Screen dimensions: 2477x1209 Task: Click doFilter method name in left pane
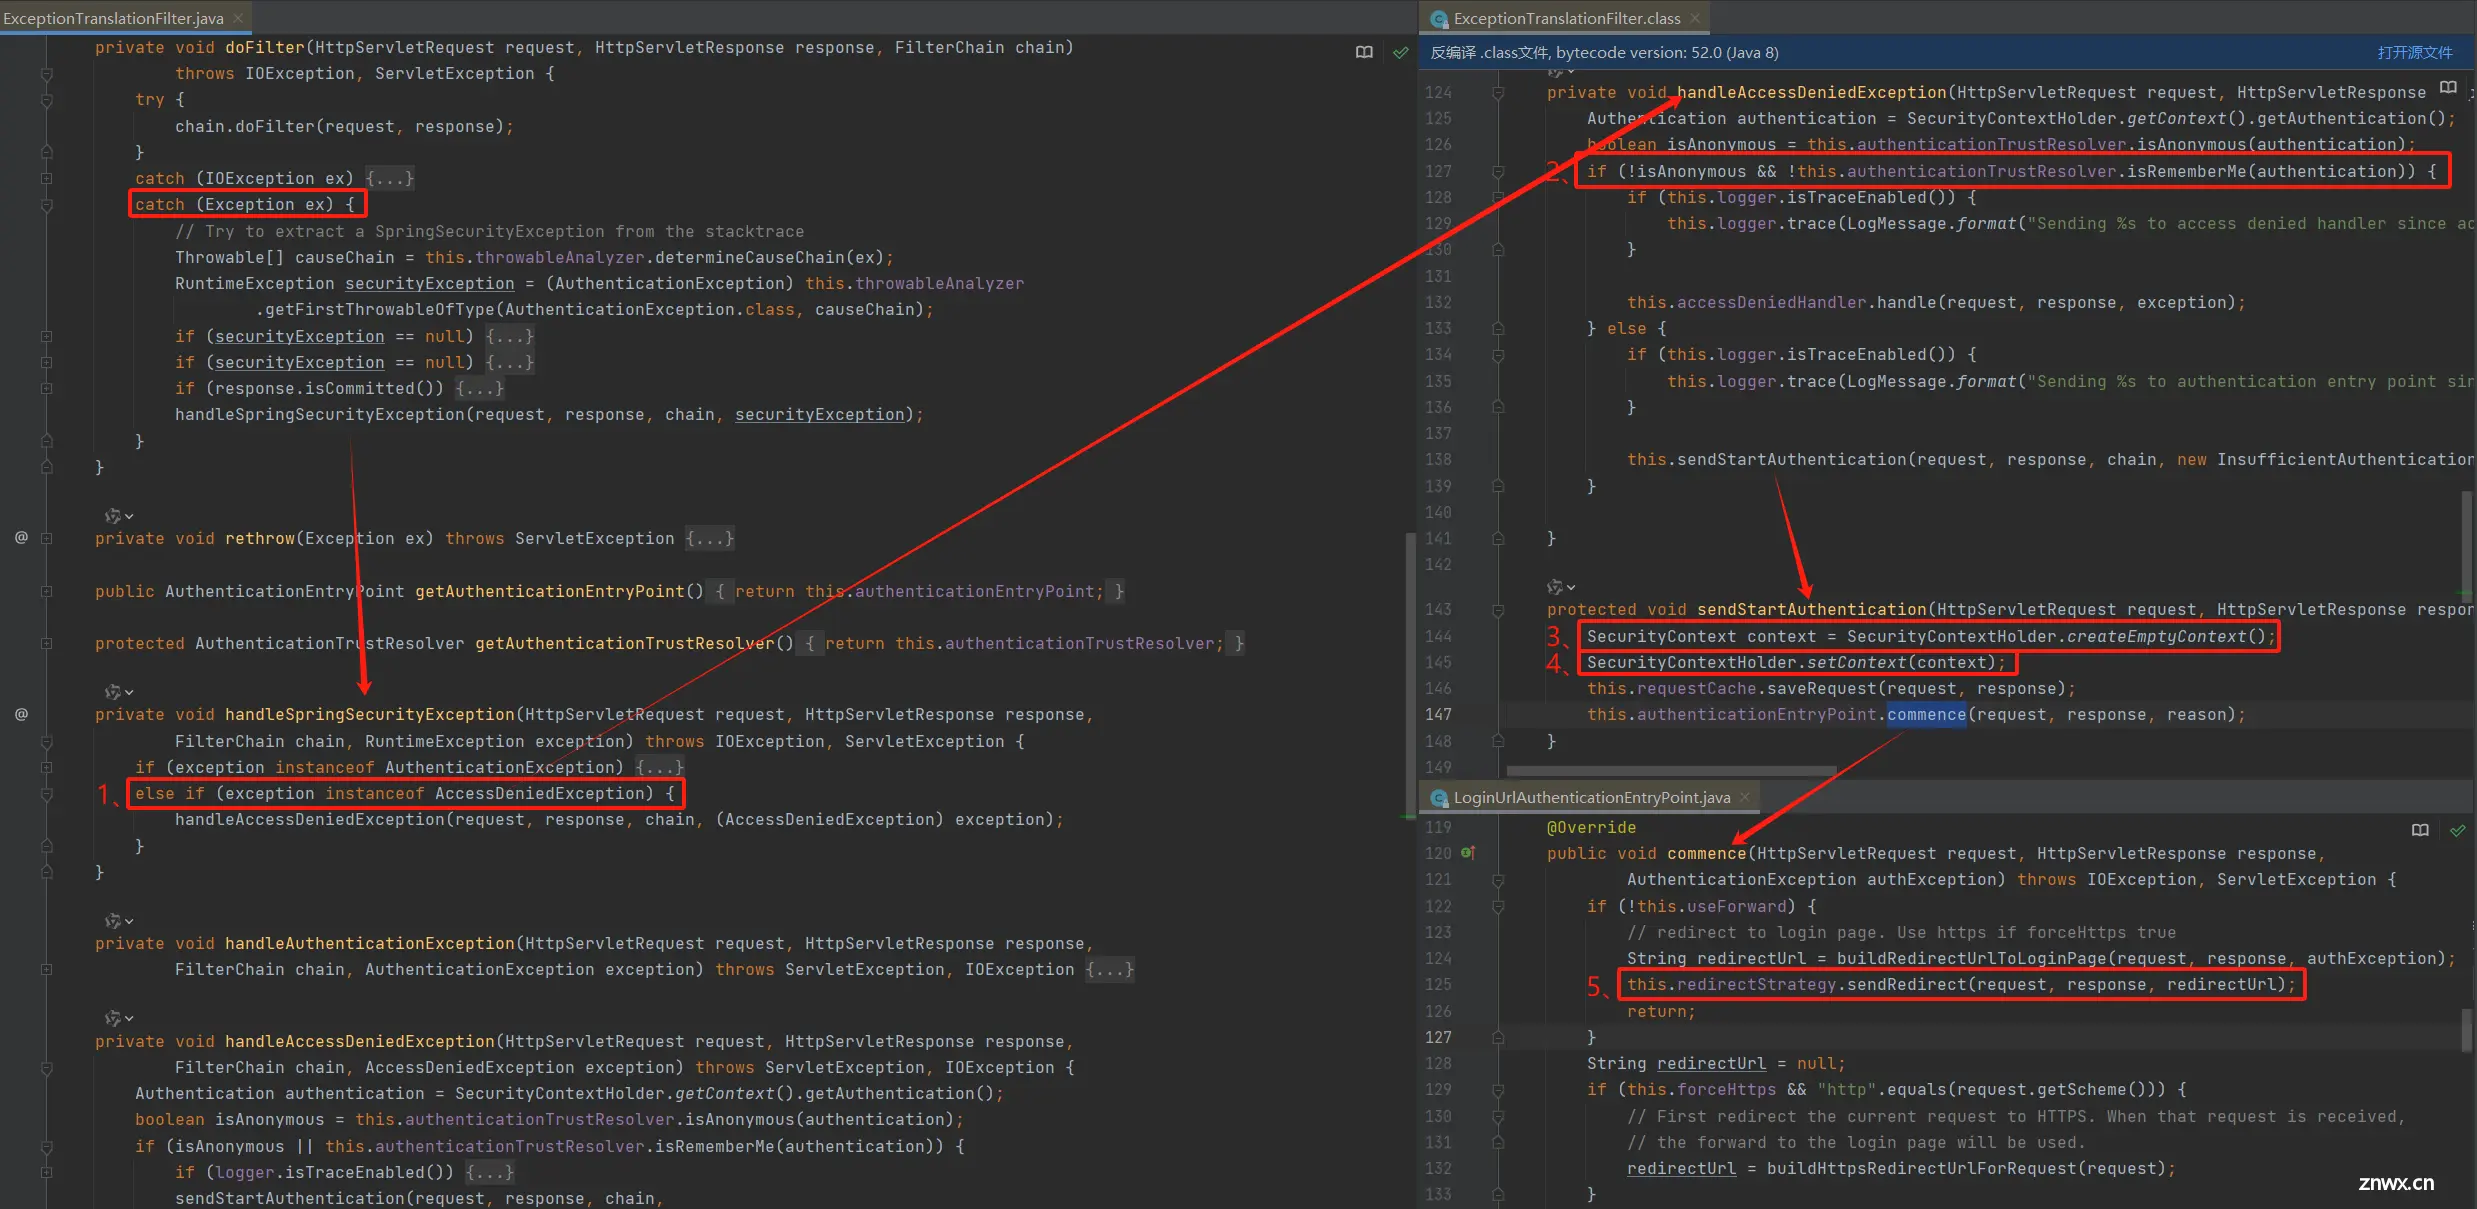click(265, 47)
